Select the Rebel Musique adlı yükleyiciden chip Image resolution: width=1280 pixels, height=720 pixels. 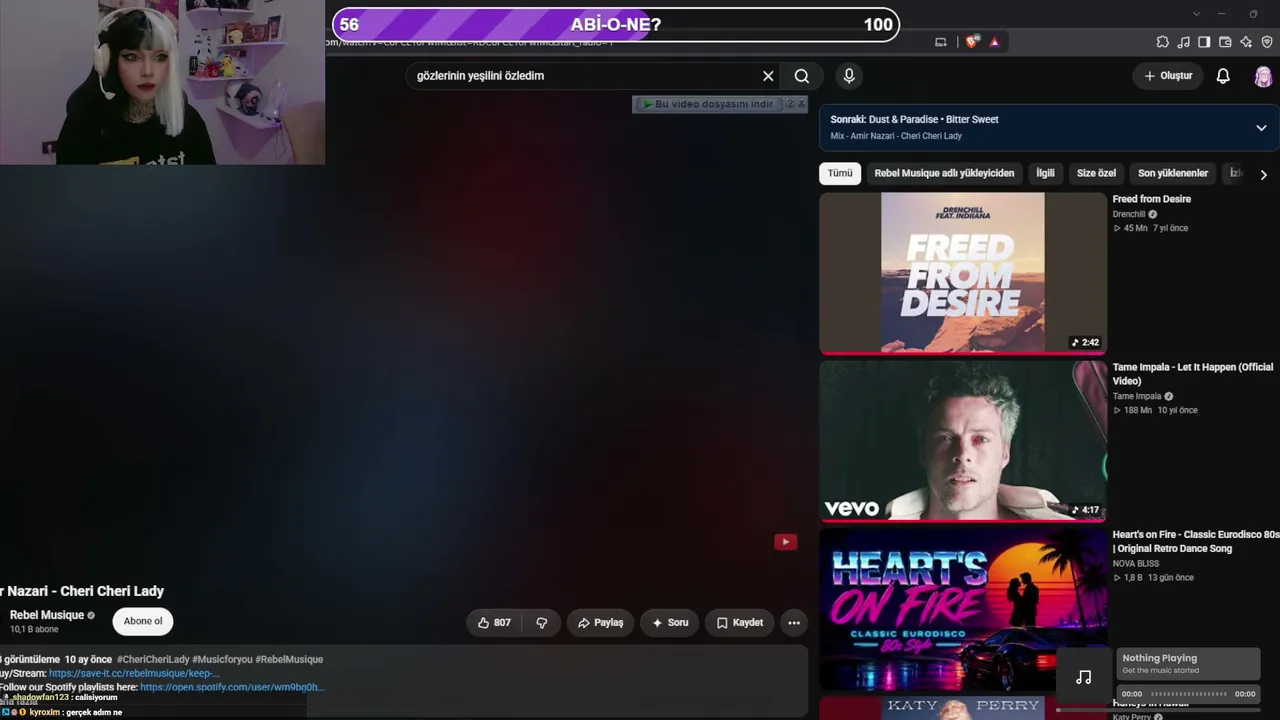pyautogui.click(x=944, y=173)
